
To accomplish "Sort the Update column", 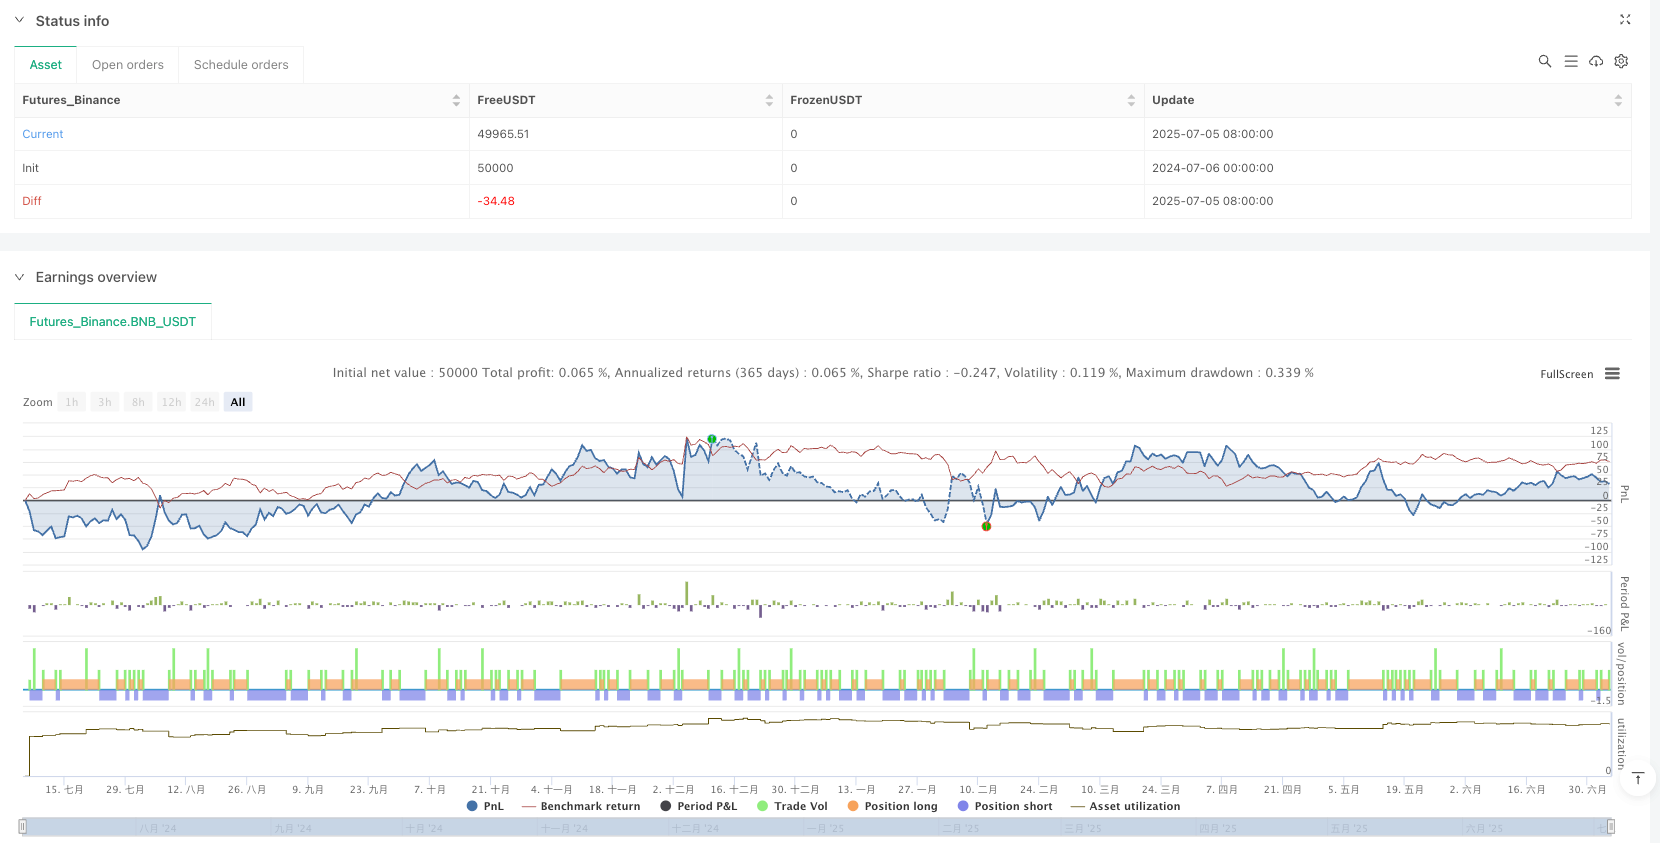I will coord(1617,100).
